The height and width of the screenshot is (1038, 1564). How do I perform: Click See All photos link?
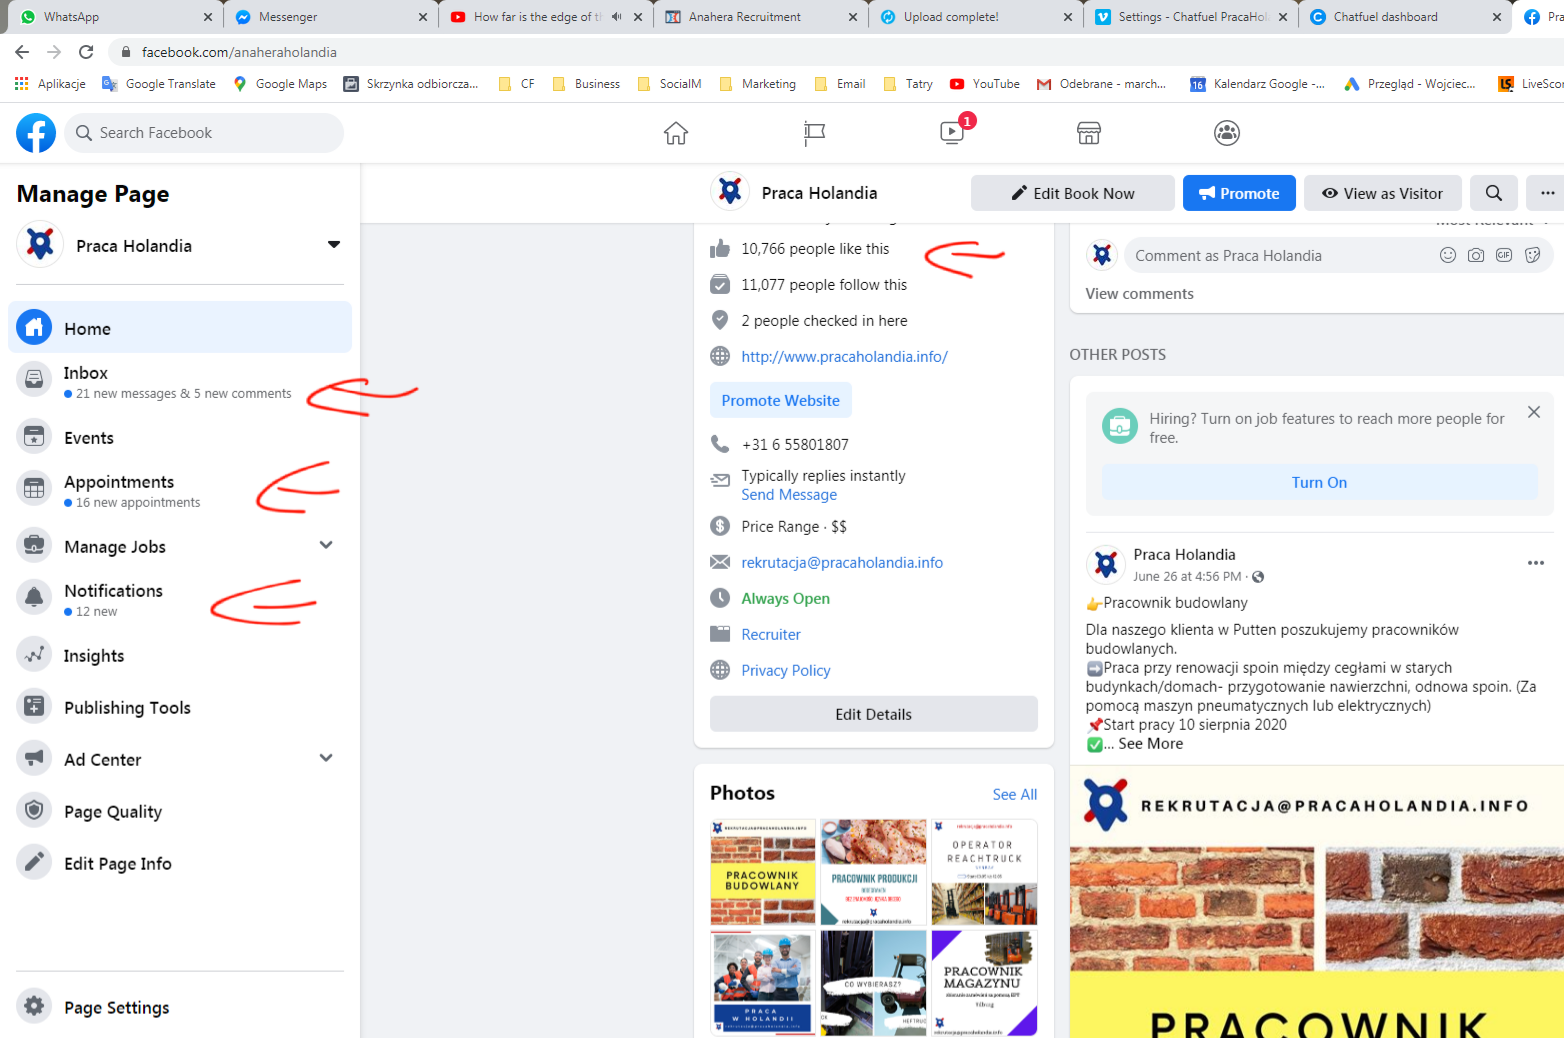(1014, 794)
